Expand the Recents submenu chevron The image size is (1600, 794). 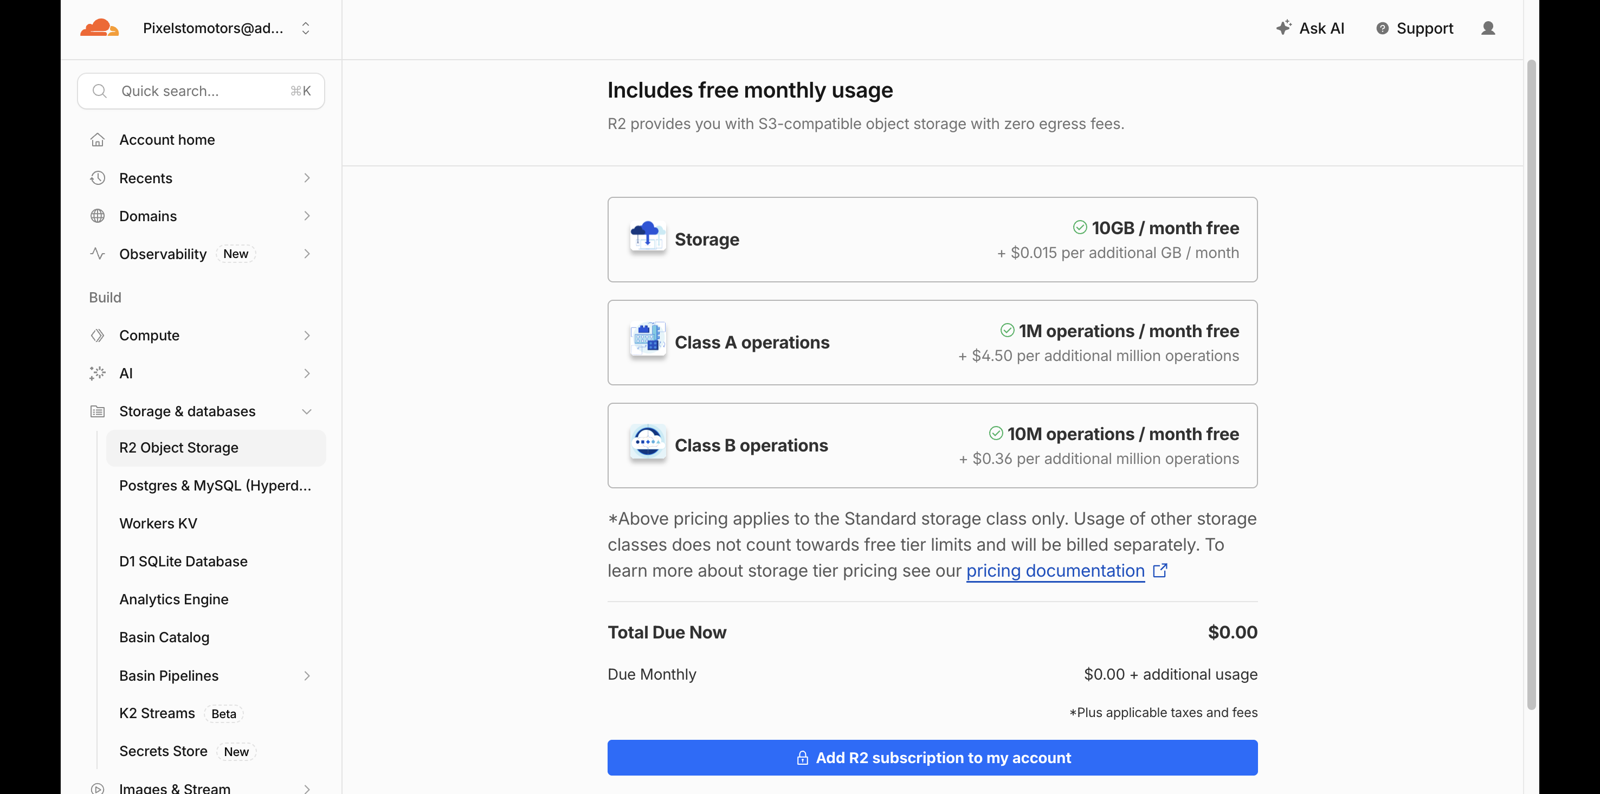[x=307, y=178]
